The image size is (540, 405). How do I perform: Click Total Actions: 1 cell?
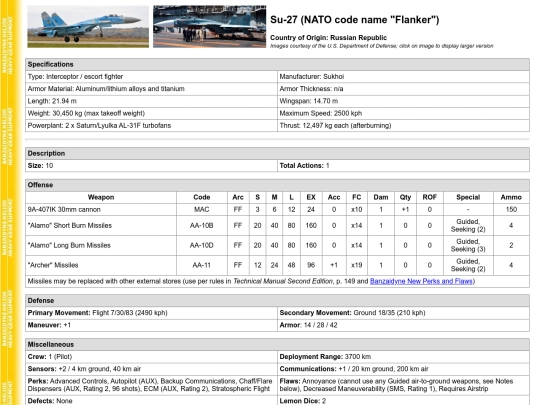click(403, 166)
